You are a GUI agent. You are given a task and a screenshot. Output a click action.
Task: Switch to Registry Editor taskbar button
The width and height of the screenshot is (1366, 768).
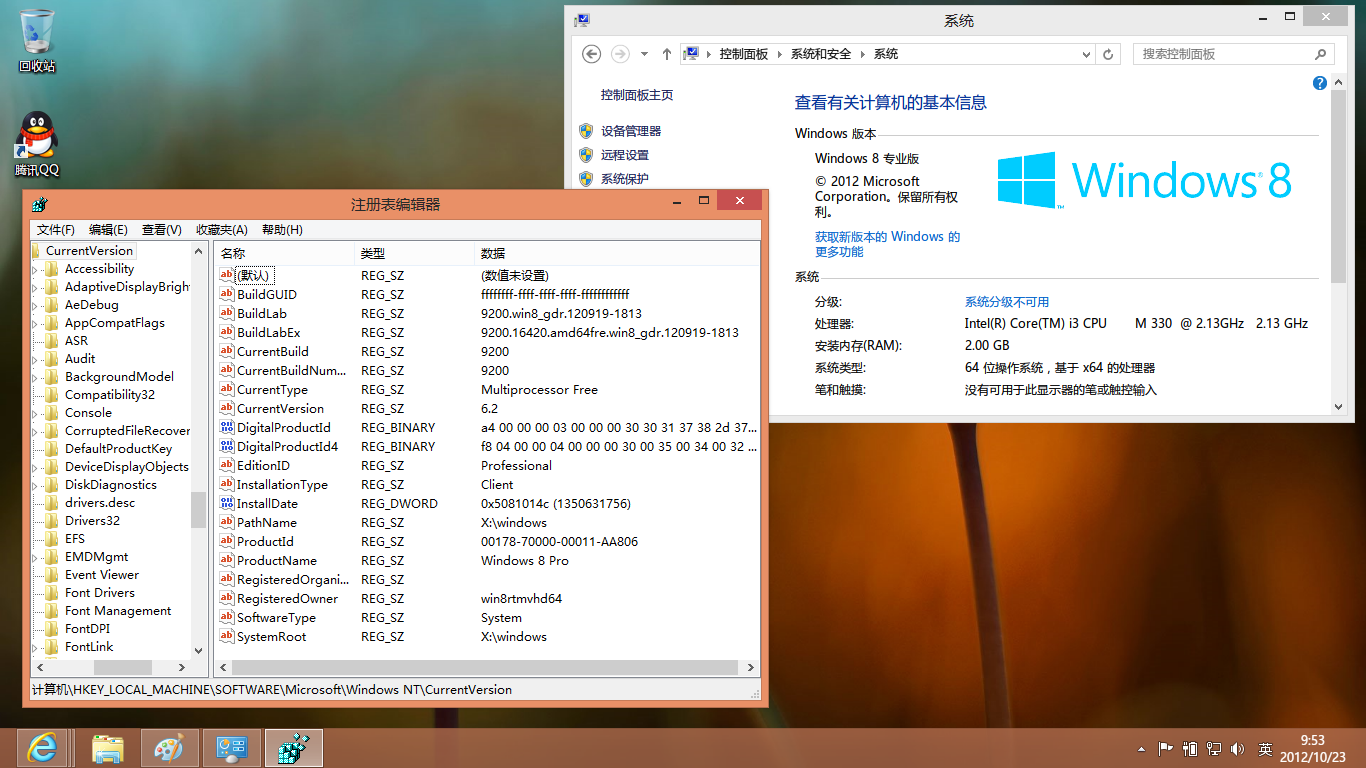click(293, 747)
